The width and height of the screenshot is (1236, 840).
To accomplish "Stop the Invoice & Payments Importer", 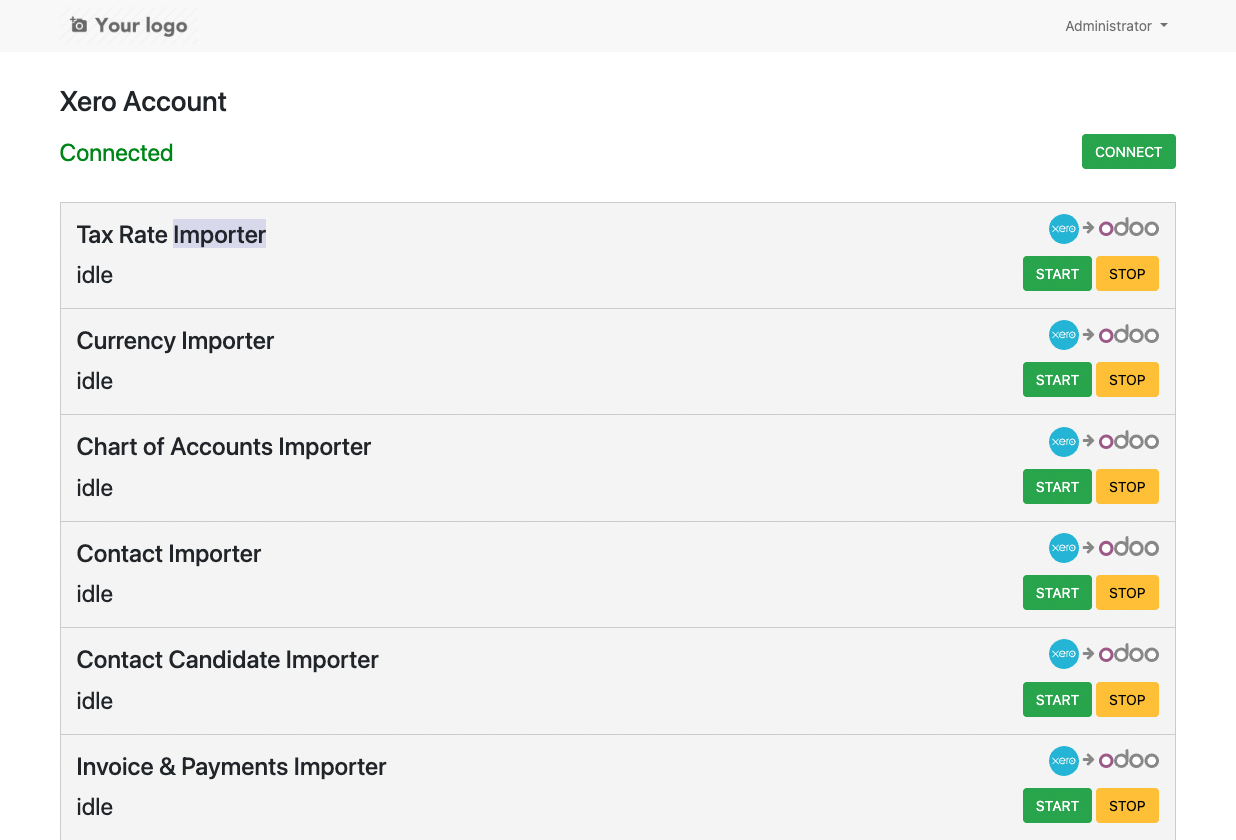I will click(1127, 806).
